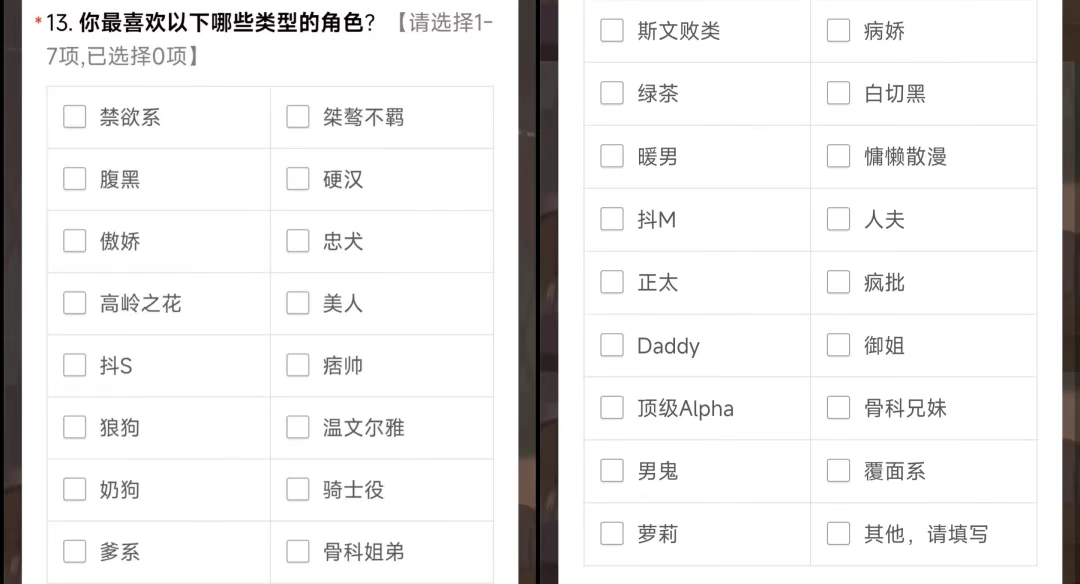This screenshot has width=1080, height=584.
Task: Select the 桀骜不羁 option
Action: tap(298, 117)
